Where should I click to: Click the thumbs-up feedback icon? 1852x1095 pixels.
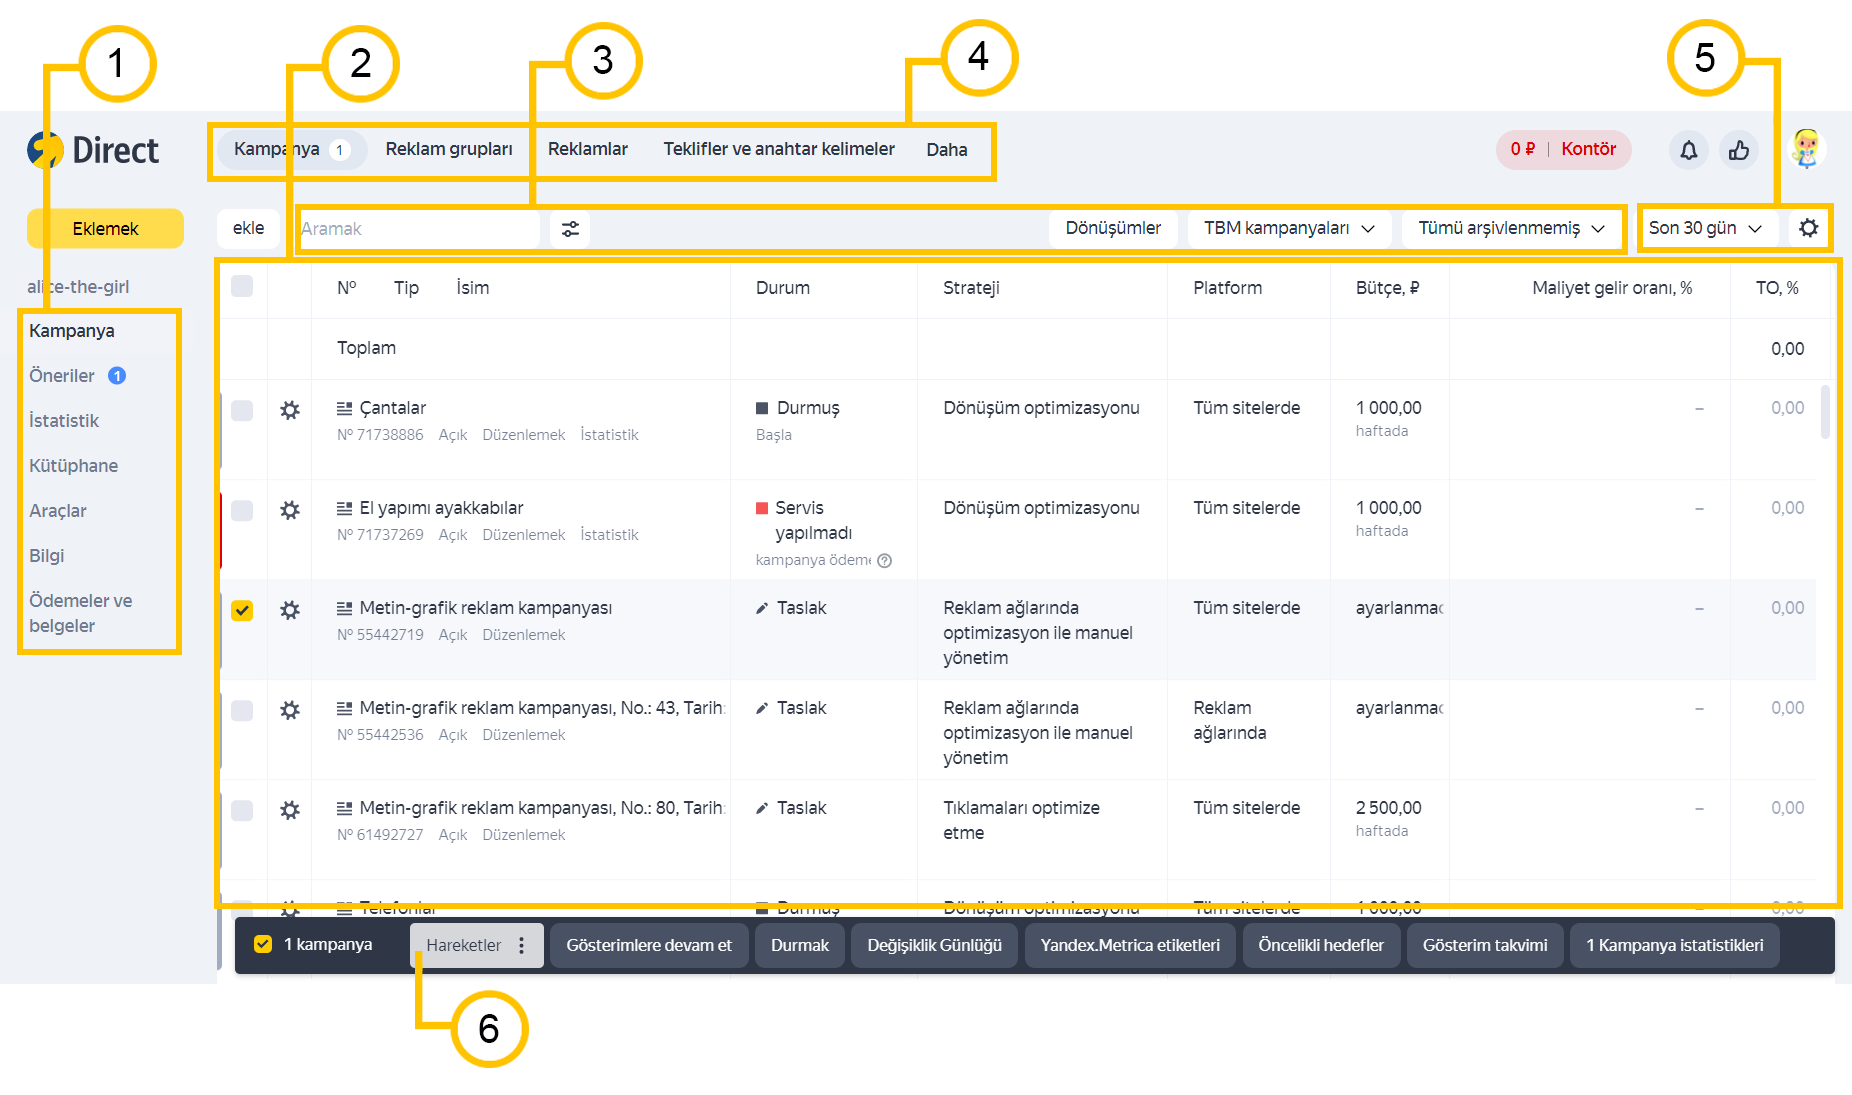[1739, 150]
